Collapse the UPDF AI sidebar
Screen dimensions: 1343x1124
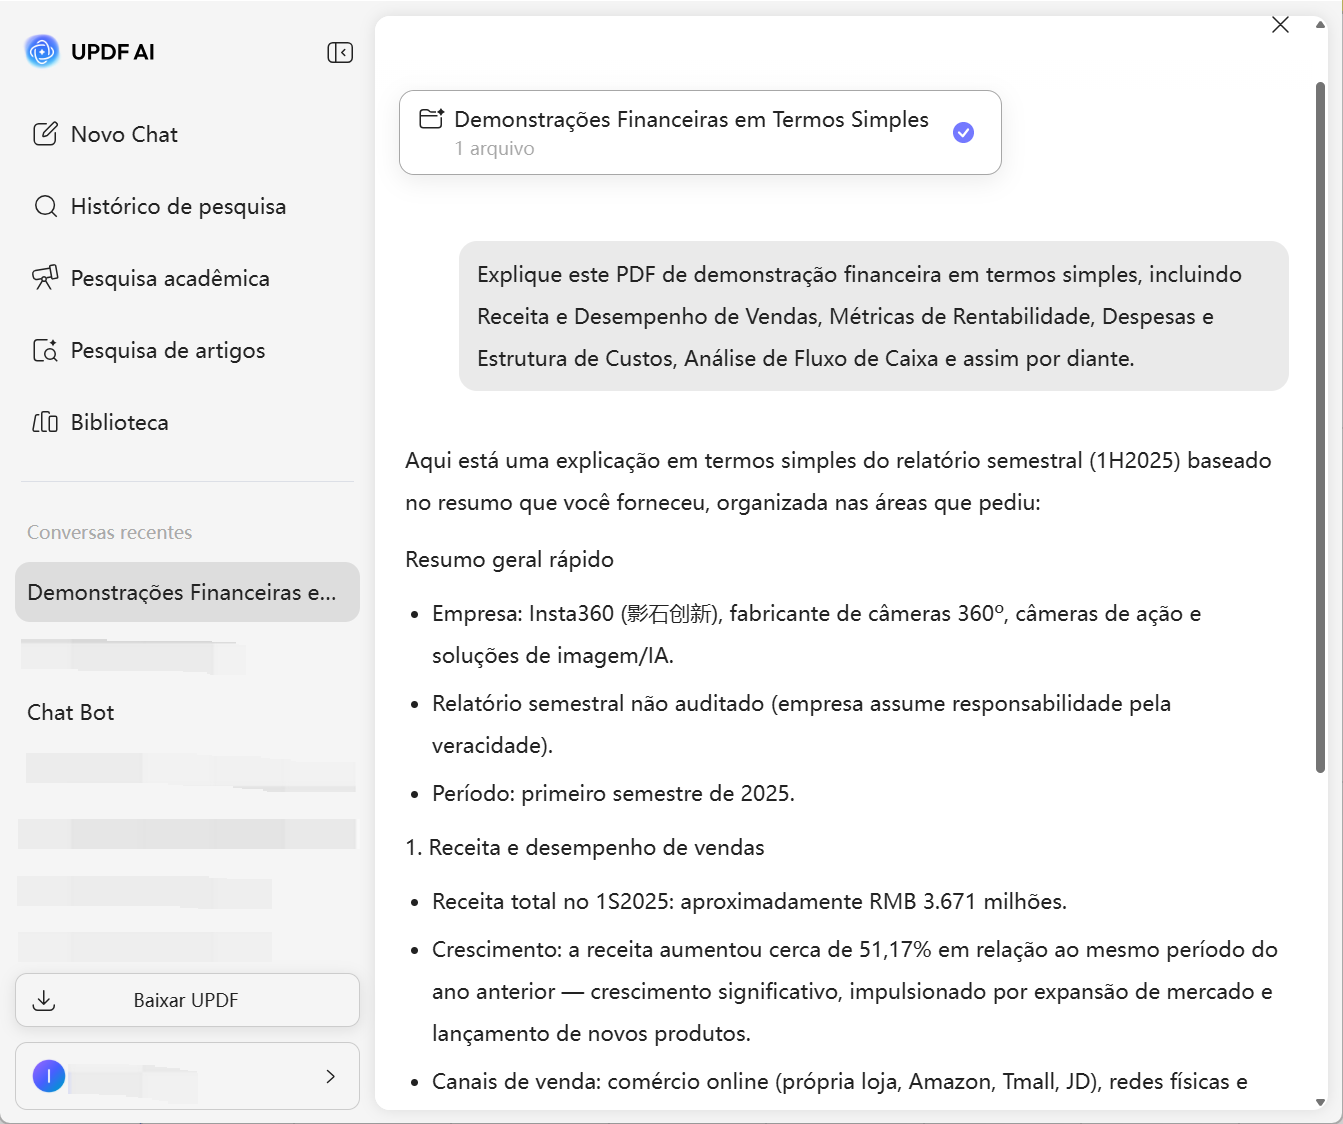click(340, 52)
